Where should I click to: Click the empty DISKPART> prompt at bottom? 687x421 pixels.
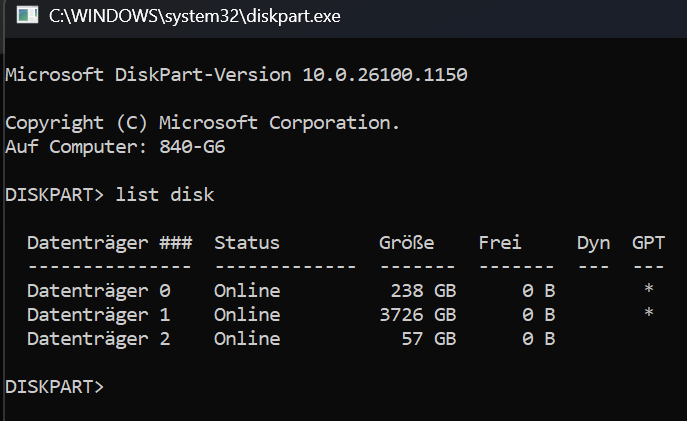[54, 387]
